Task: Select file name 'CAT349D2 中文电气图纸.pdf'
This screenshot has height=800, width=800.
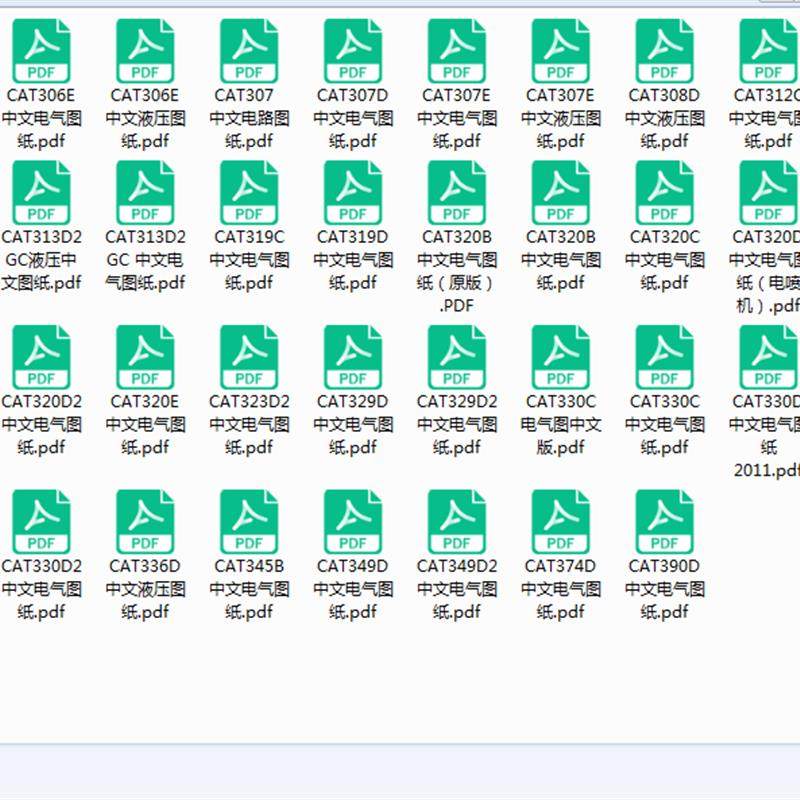Action: (x=457, y=589)
